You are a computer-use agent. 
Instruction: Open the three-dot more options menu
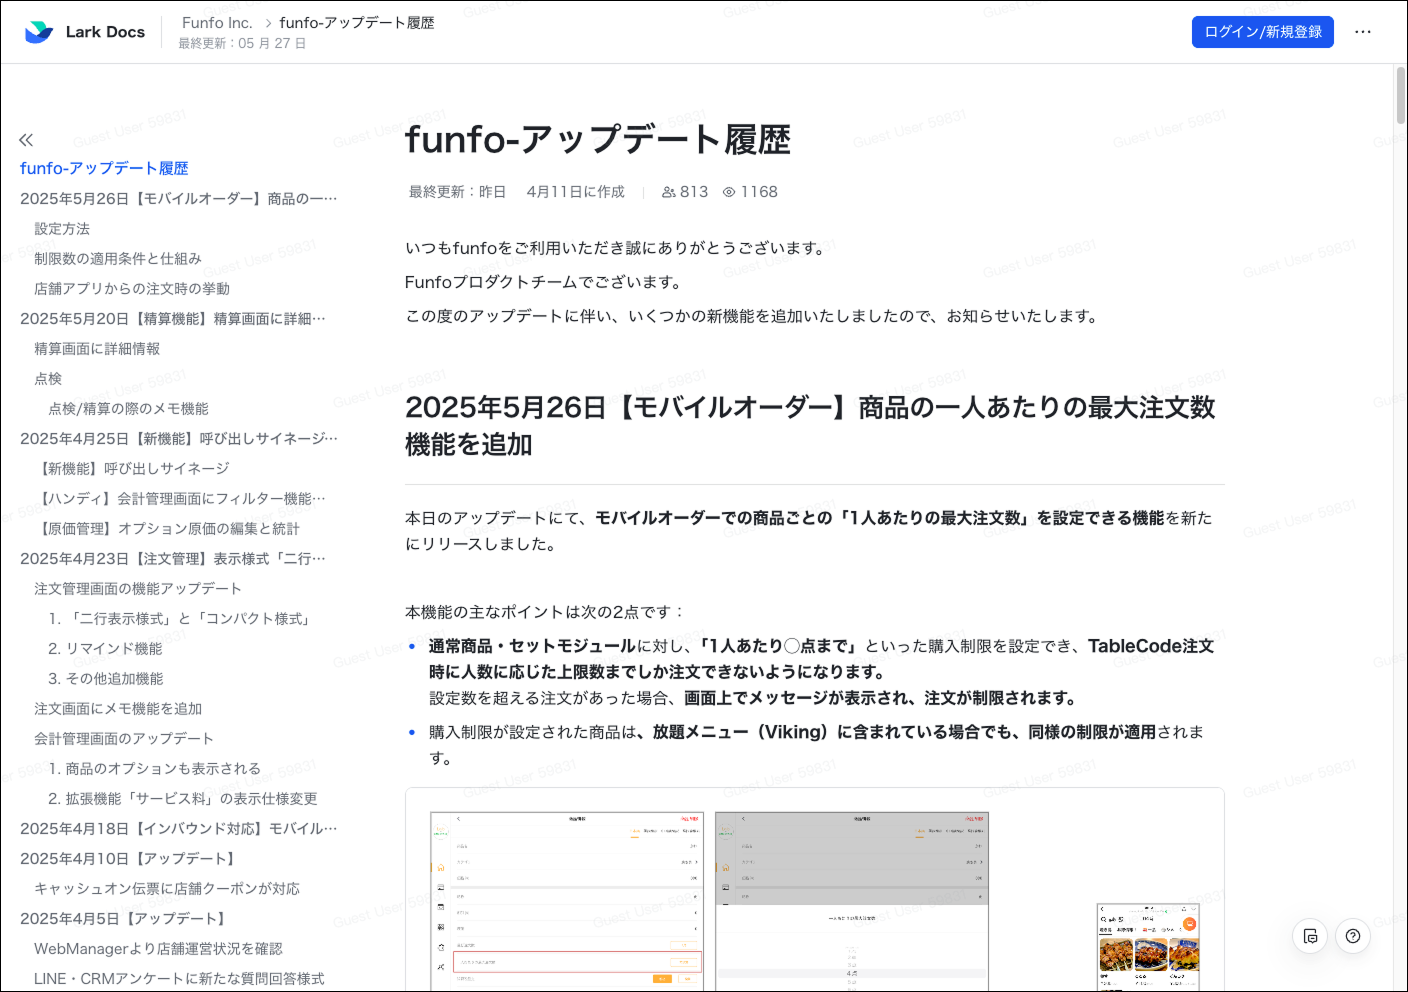1363,32
